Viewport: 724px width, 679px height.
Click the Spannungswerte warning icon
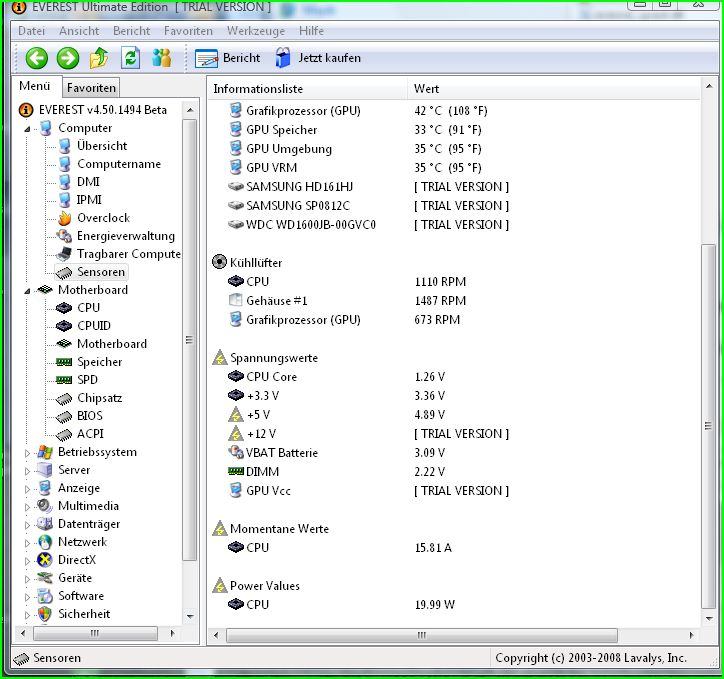coord(220,358)
